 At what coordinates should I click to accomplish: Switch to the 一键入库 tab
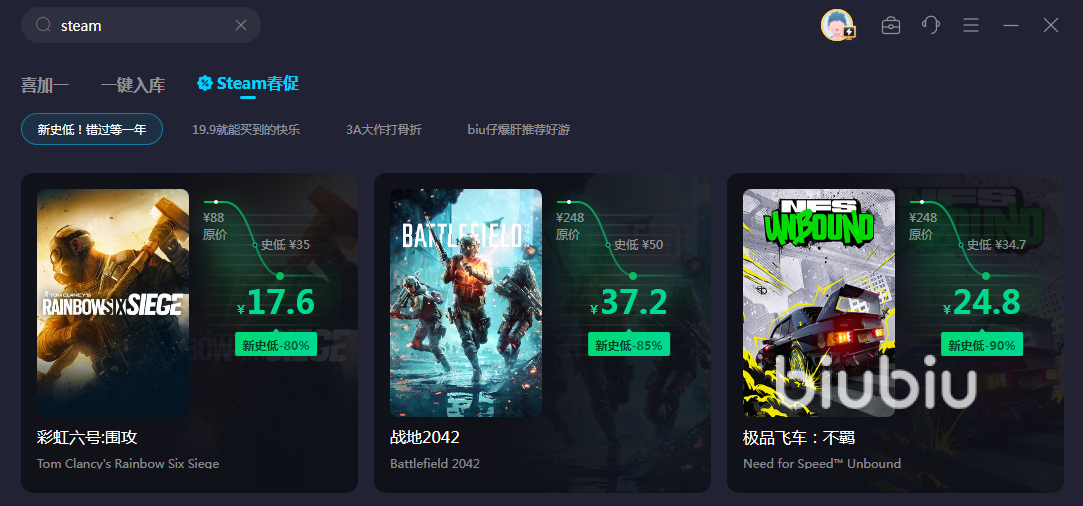pyautogui.click(x=133, y=85)
